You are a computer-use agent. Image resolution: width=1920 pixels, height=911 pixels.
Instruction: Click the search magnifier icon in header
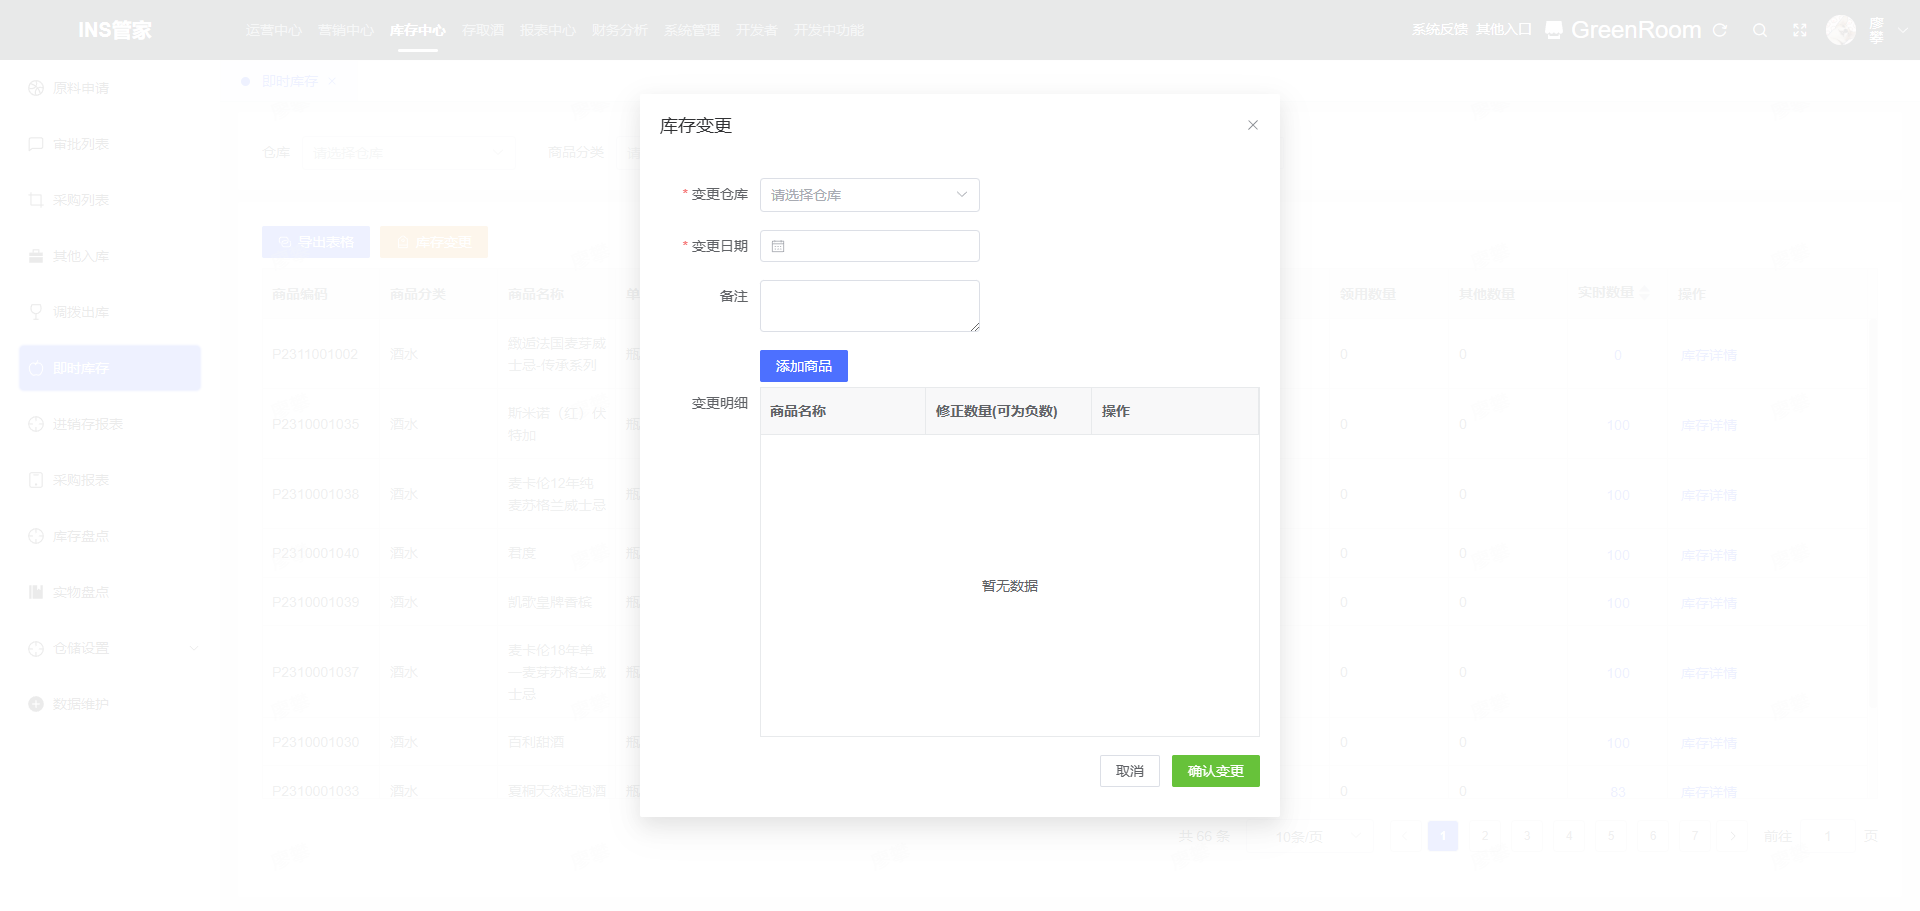(x=1759, y=30)
